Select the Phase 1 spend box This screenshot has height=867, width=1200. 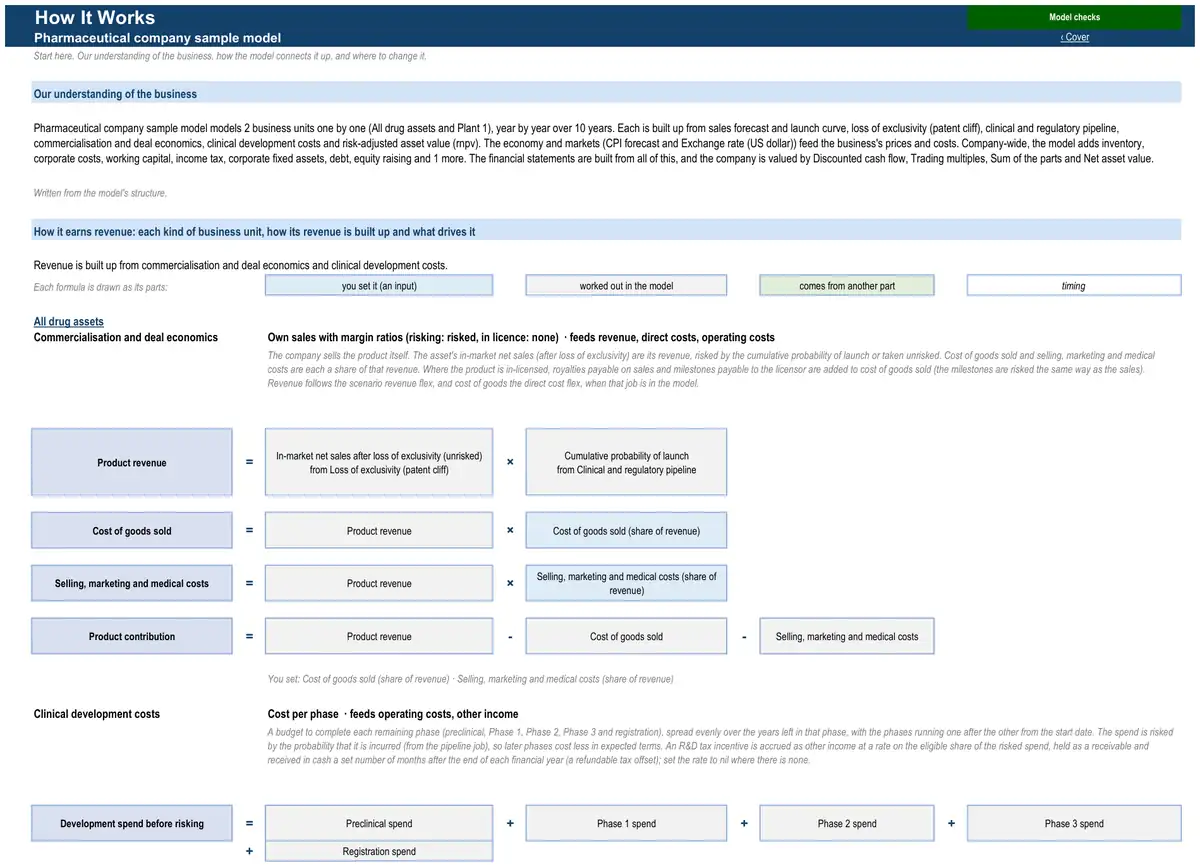coord(626,824)
